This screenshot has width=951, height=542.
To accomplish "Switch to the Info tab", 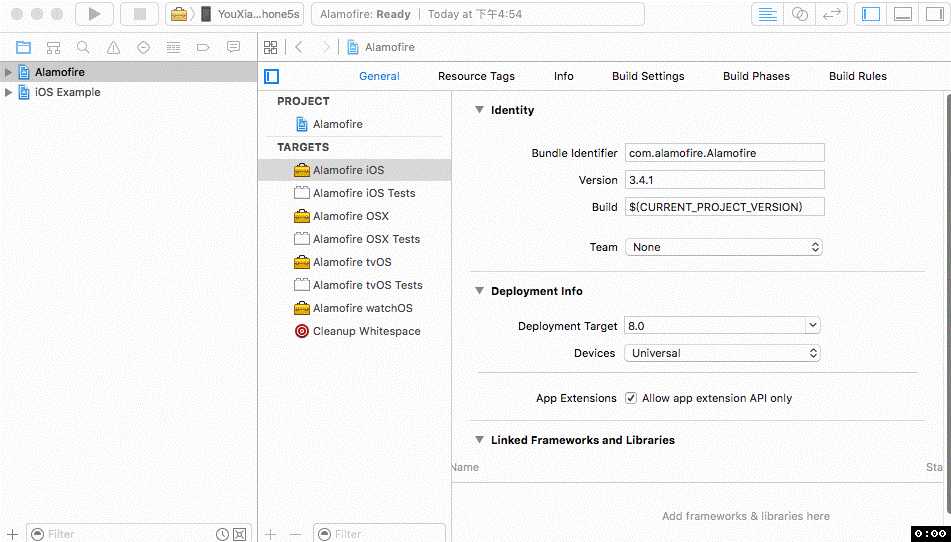I will [563, 76].
